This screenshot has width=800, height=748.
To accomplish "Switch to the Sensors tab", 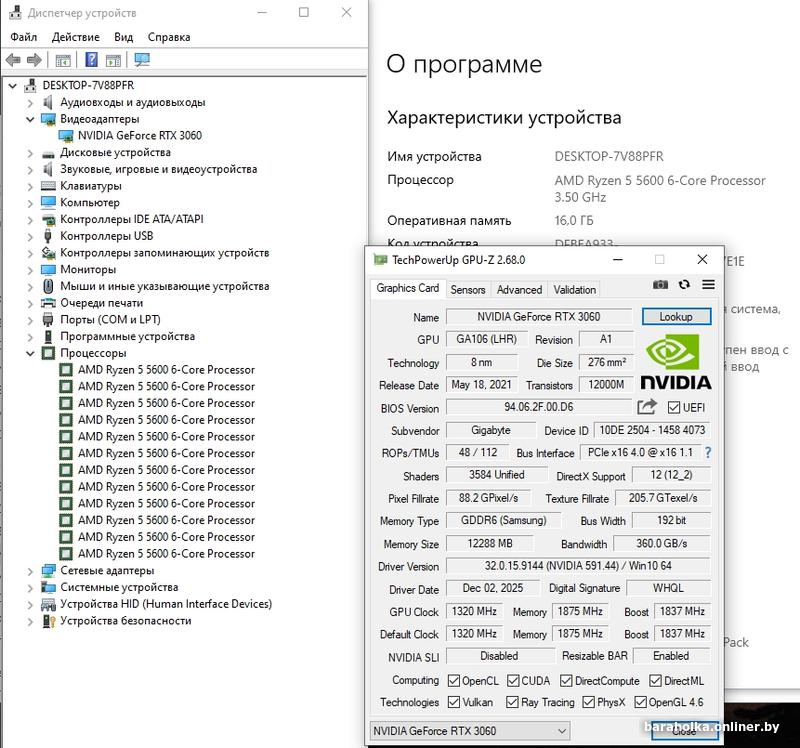I will (x=468, y=290).
